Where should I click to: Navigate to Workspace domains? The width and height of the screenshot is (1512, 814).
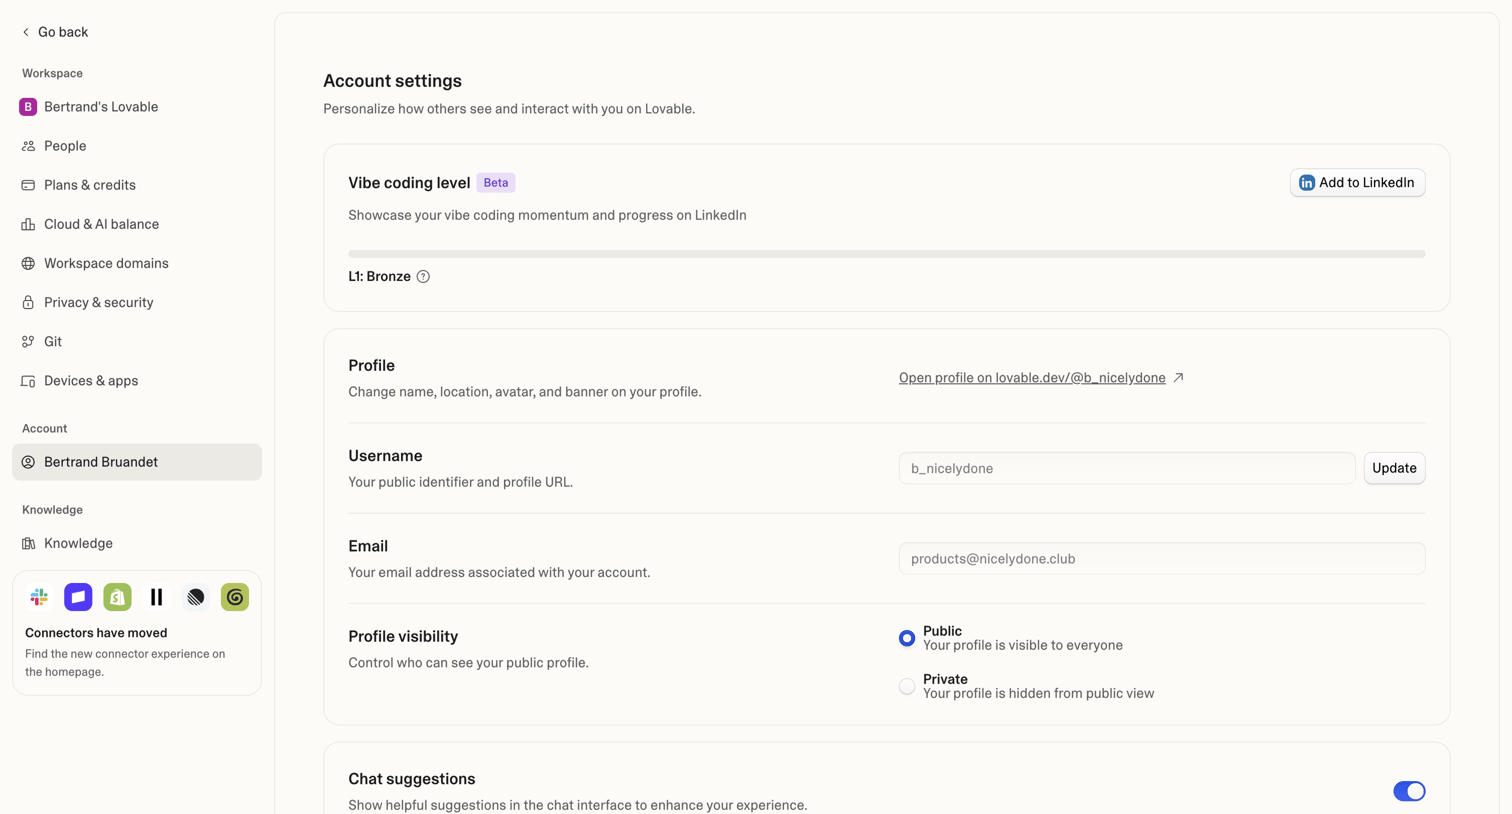click(x=137, y=263)
